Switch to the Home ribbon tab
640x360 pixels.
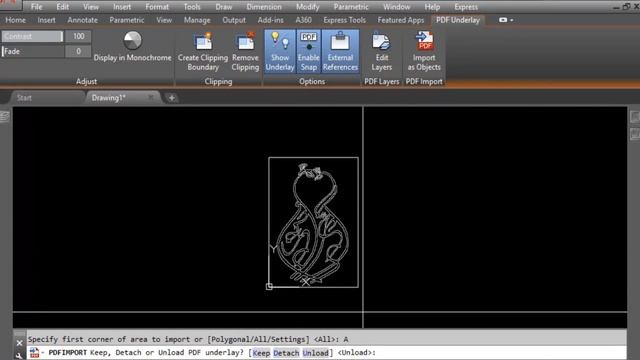(16, 20)
